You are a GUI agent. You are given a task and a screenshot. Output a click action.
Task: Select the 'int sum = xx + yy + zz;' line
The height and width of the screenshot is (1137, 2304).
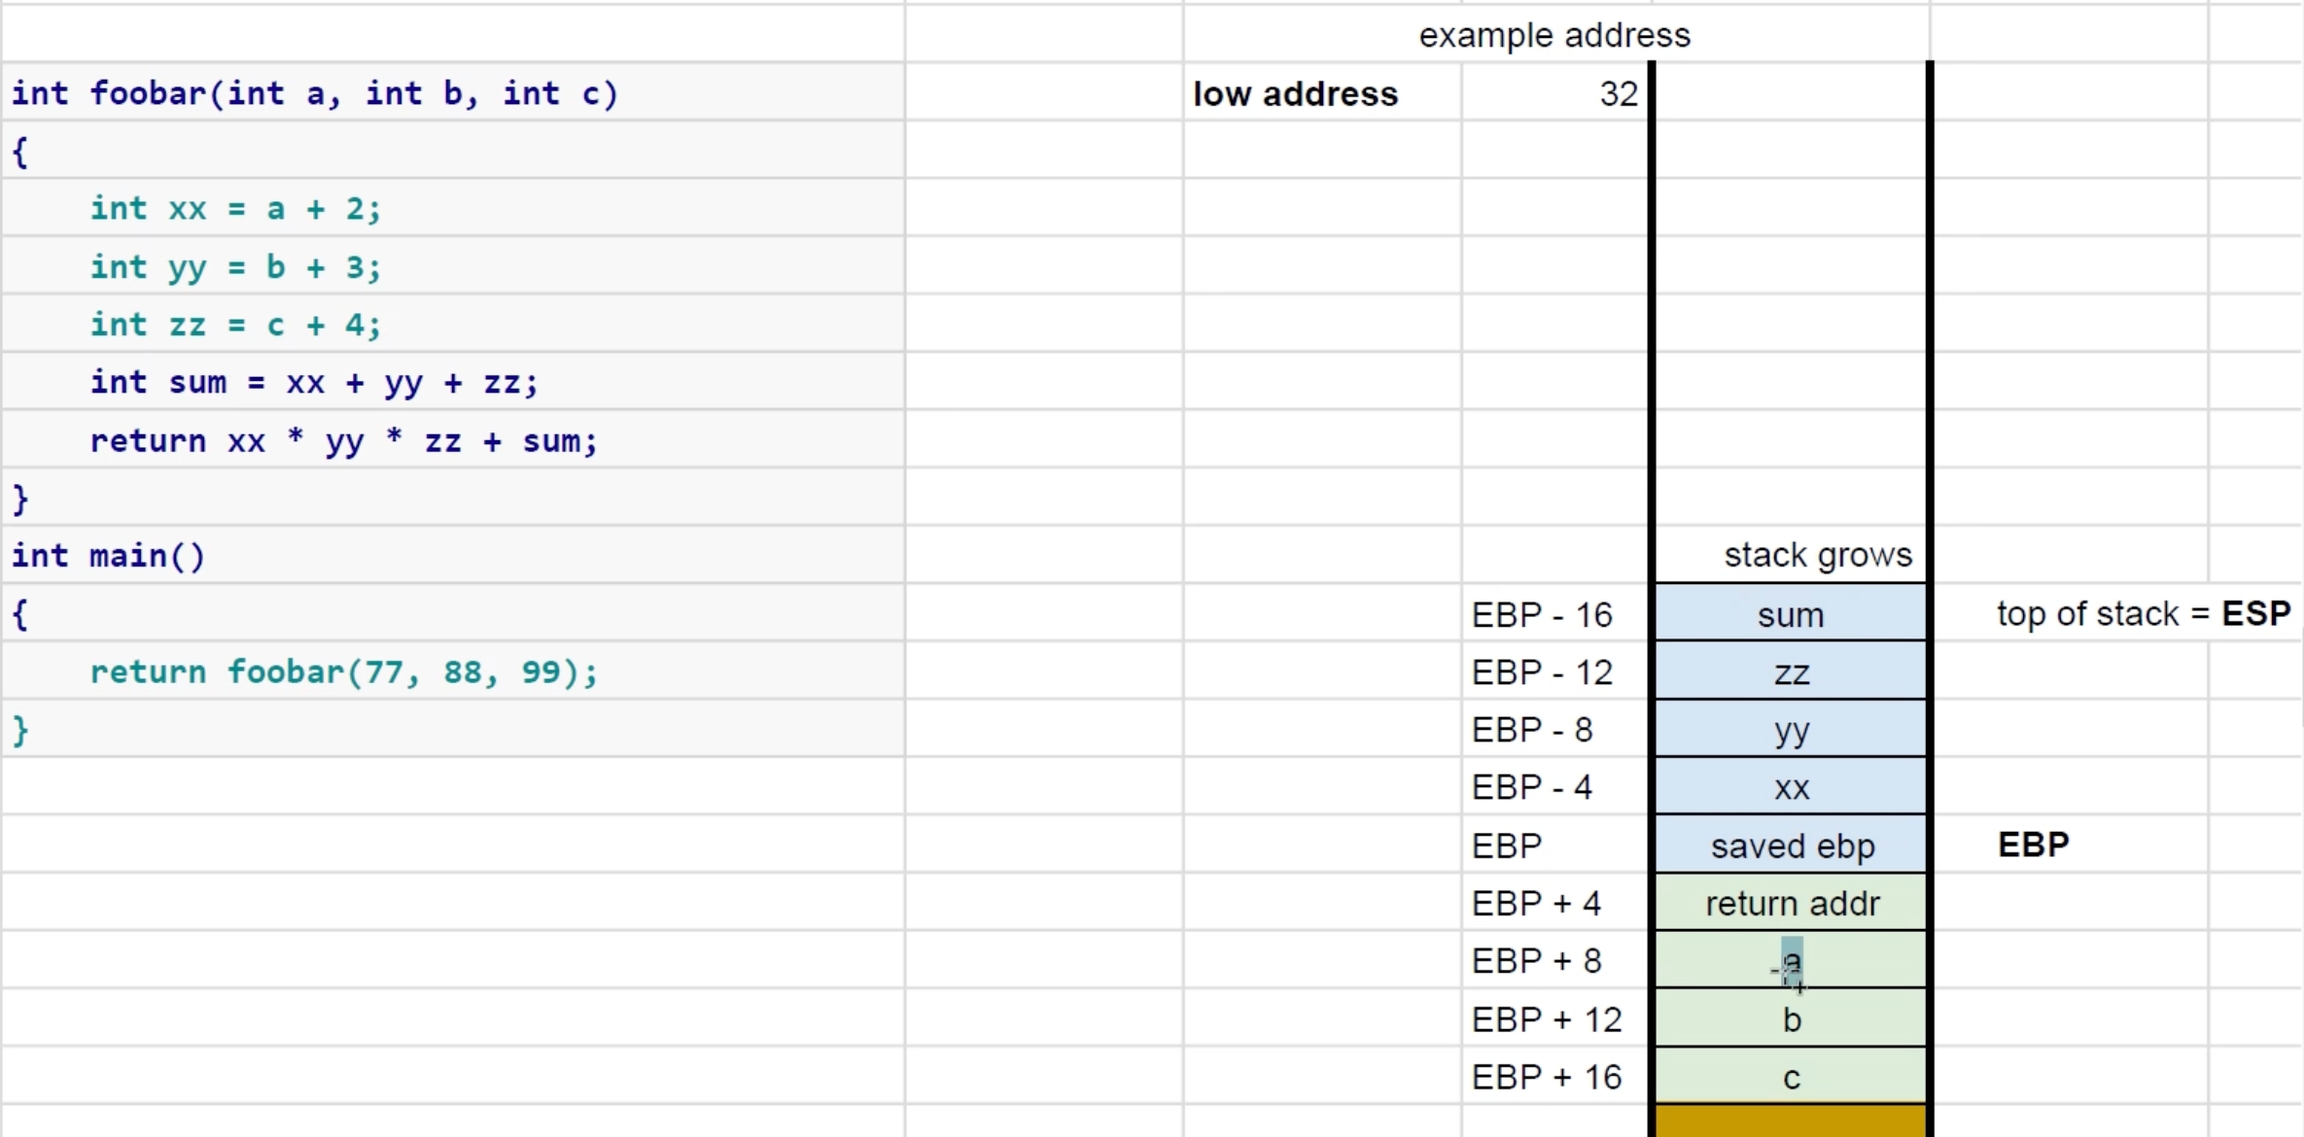tap(453, 382)
